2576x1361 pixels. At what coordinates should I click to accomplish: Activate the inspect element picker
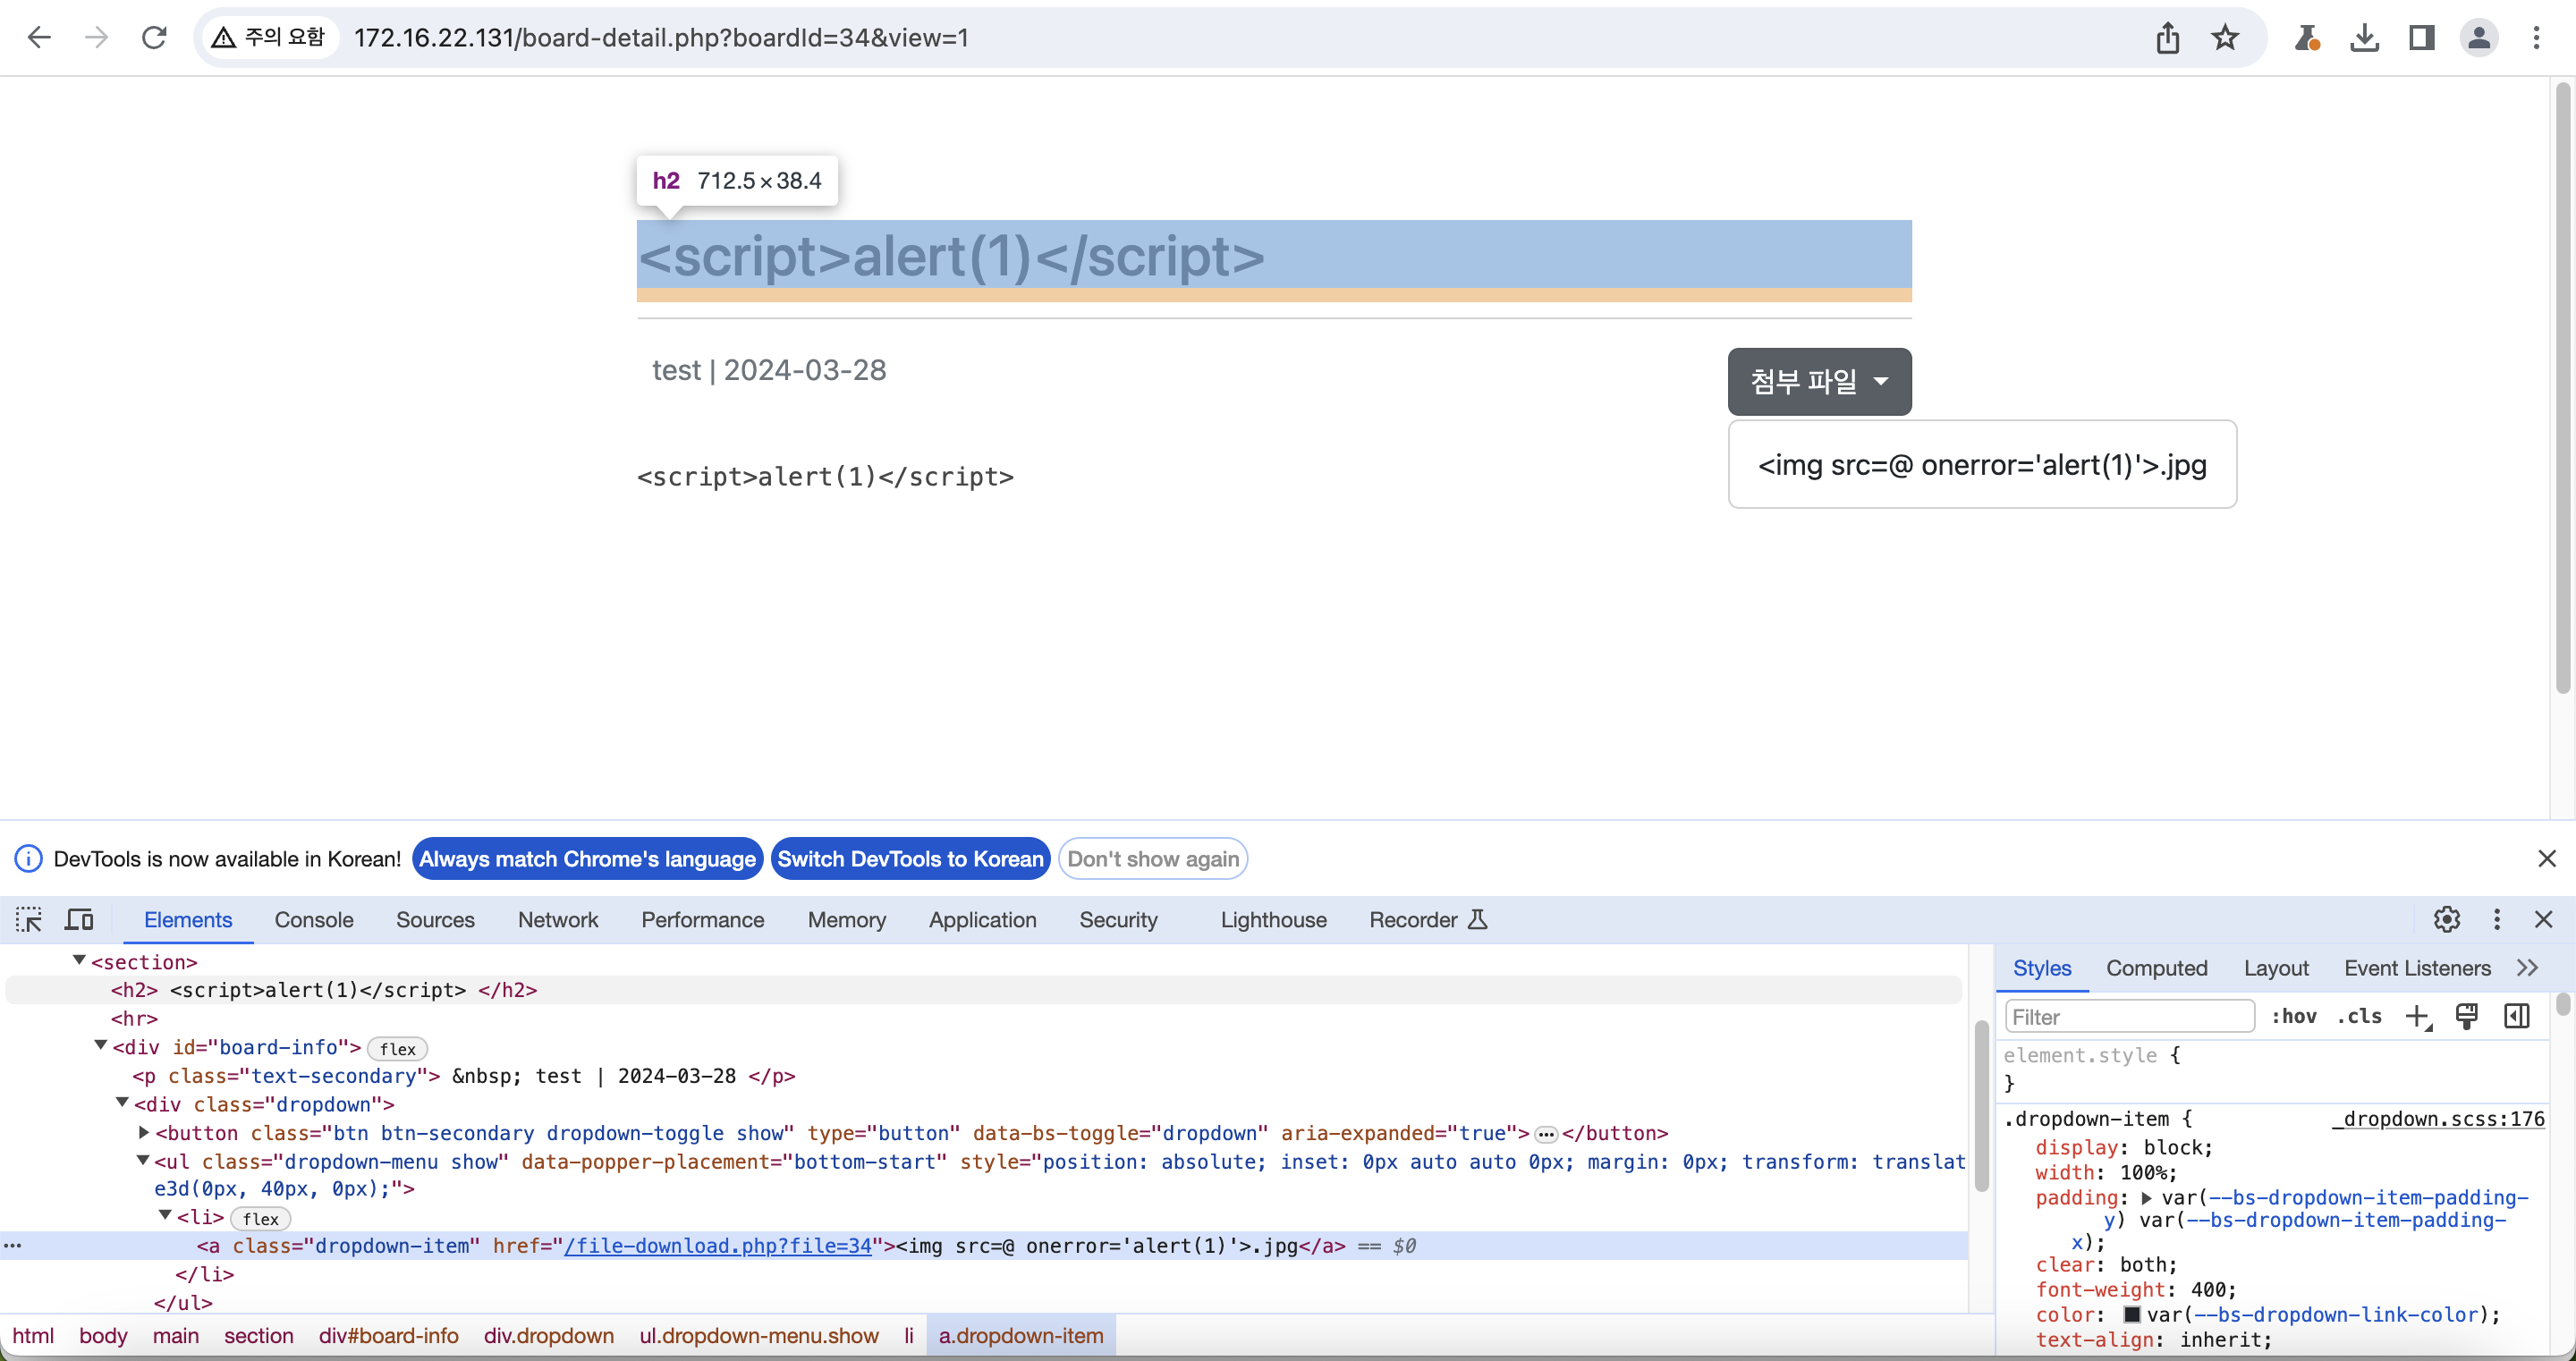(28, 919)
